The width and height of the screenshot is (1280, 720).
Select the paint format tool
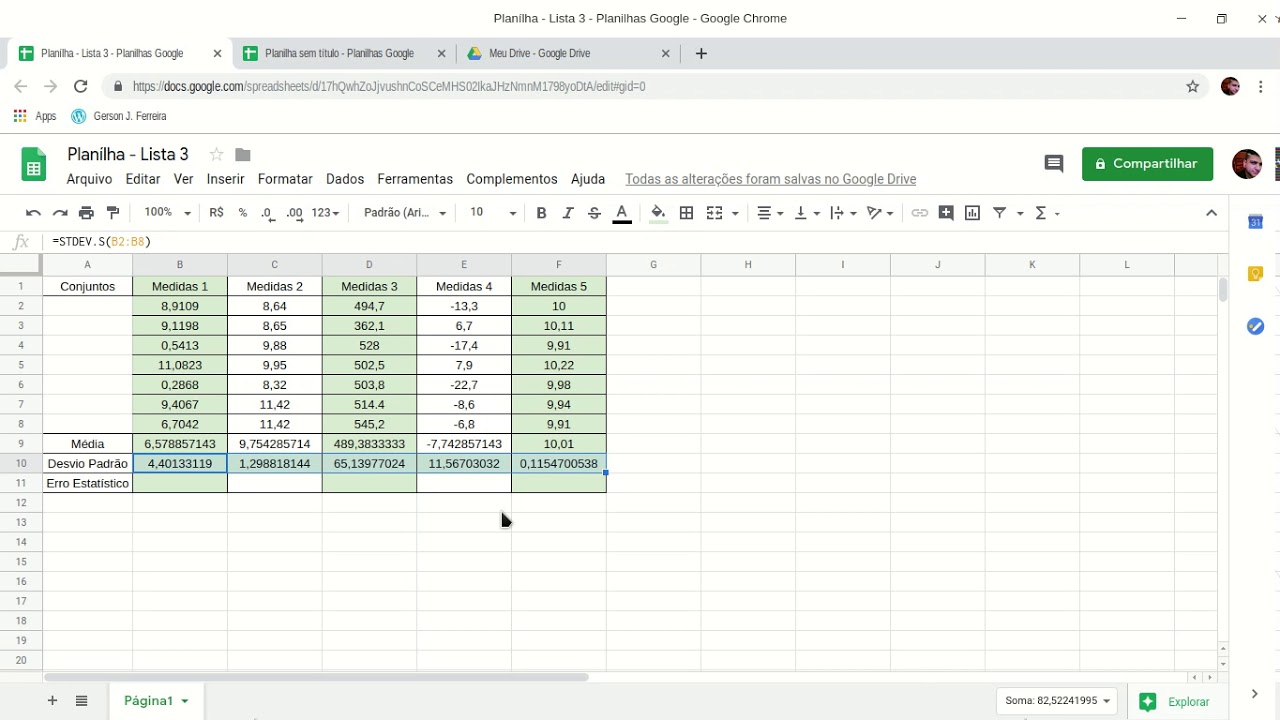[113, 213]
